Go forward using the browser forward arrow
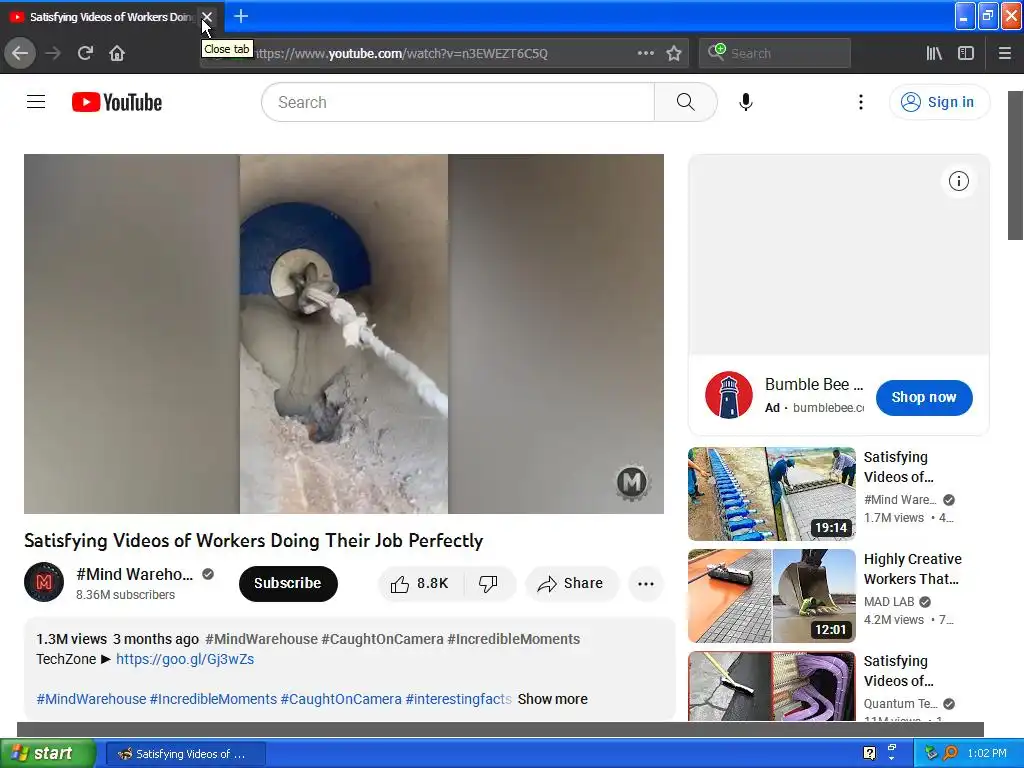This screenshot has height=768, width=1024. [x=53, y=53]
